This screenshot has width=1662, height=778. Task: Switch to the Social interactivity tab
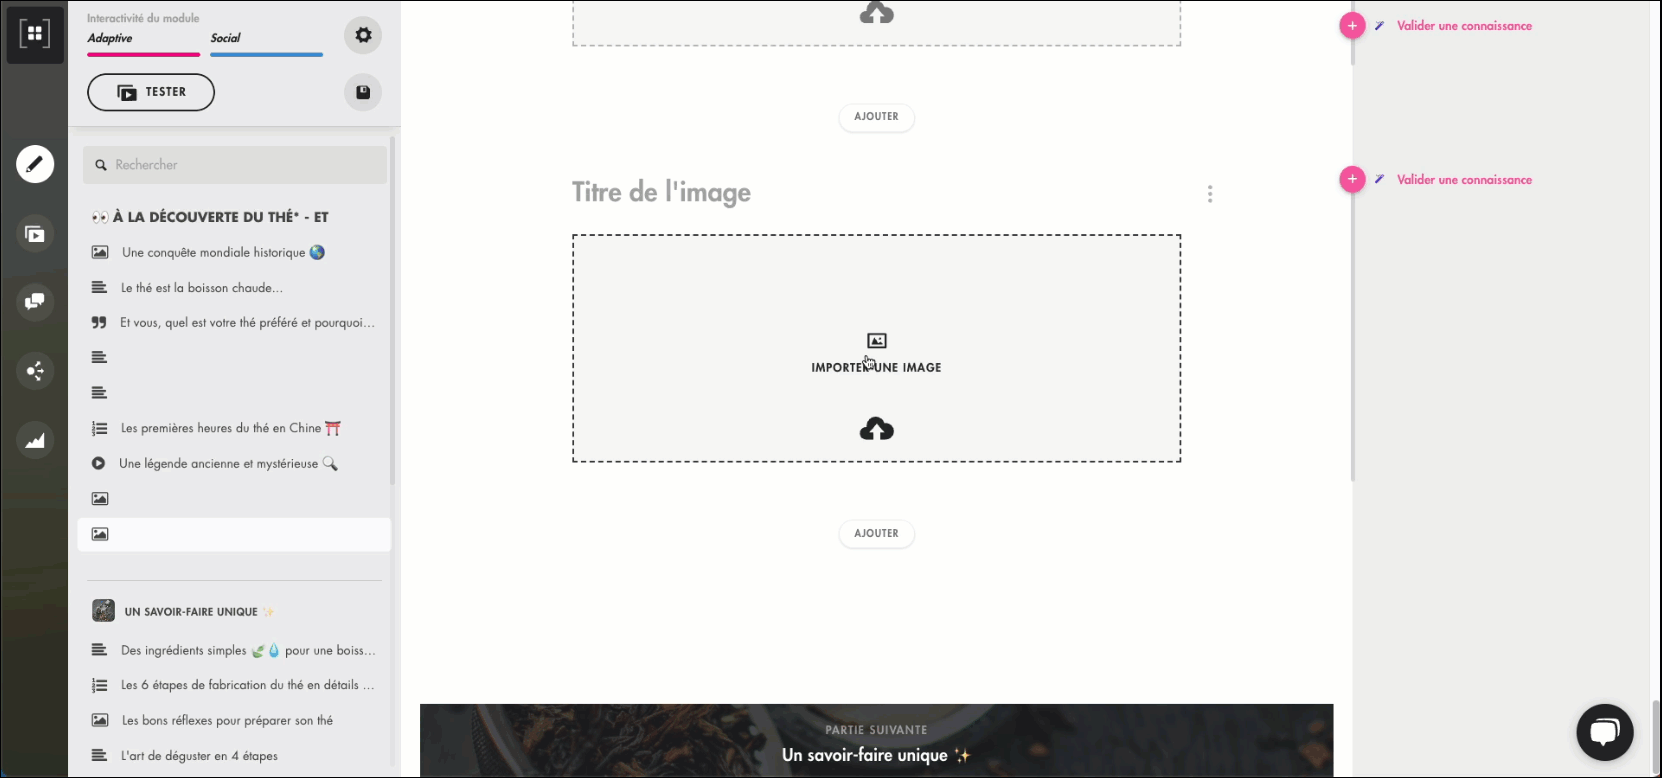coord(226,38)
